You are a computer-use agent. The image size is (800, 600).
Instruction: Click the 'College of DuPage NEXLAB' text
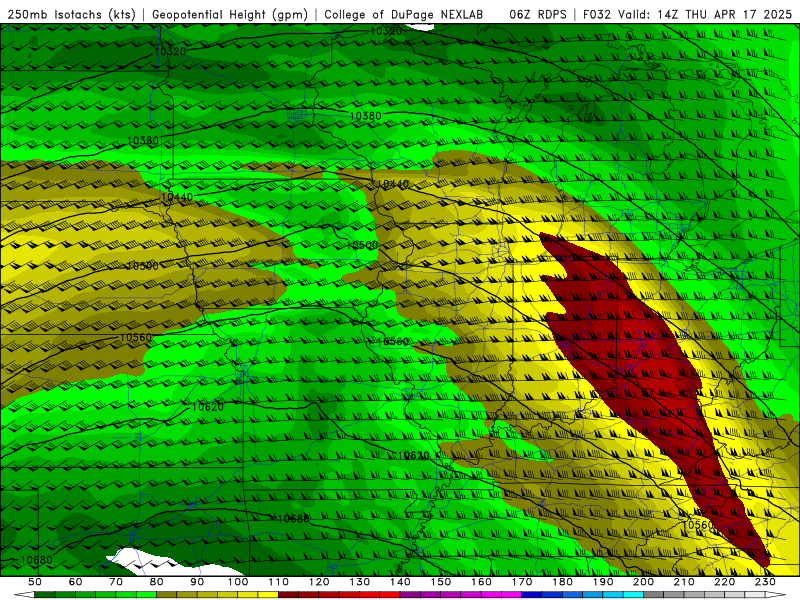[x=404, y=14]
